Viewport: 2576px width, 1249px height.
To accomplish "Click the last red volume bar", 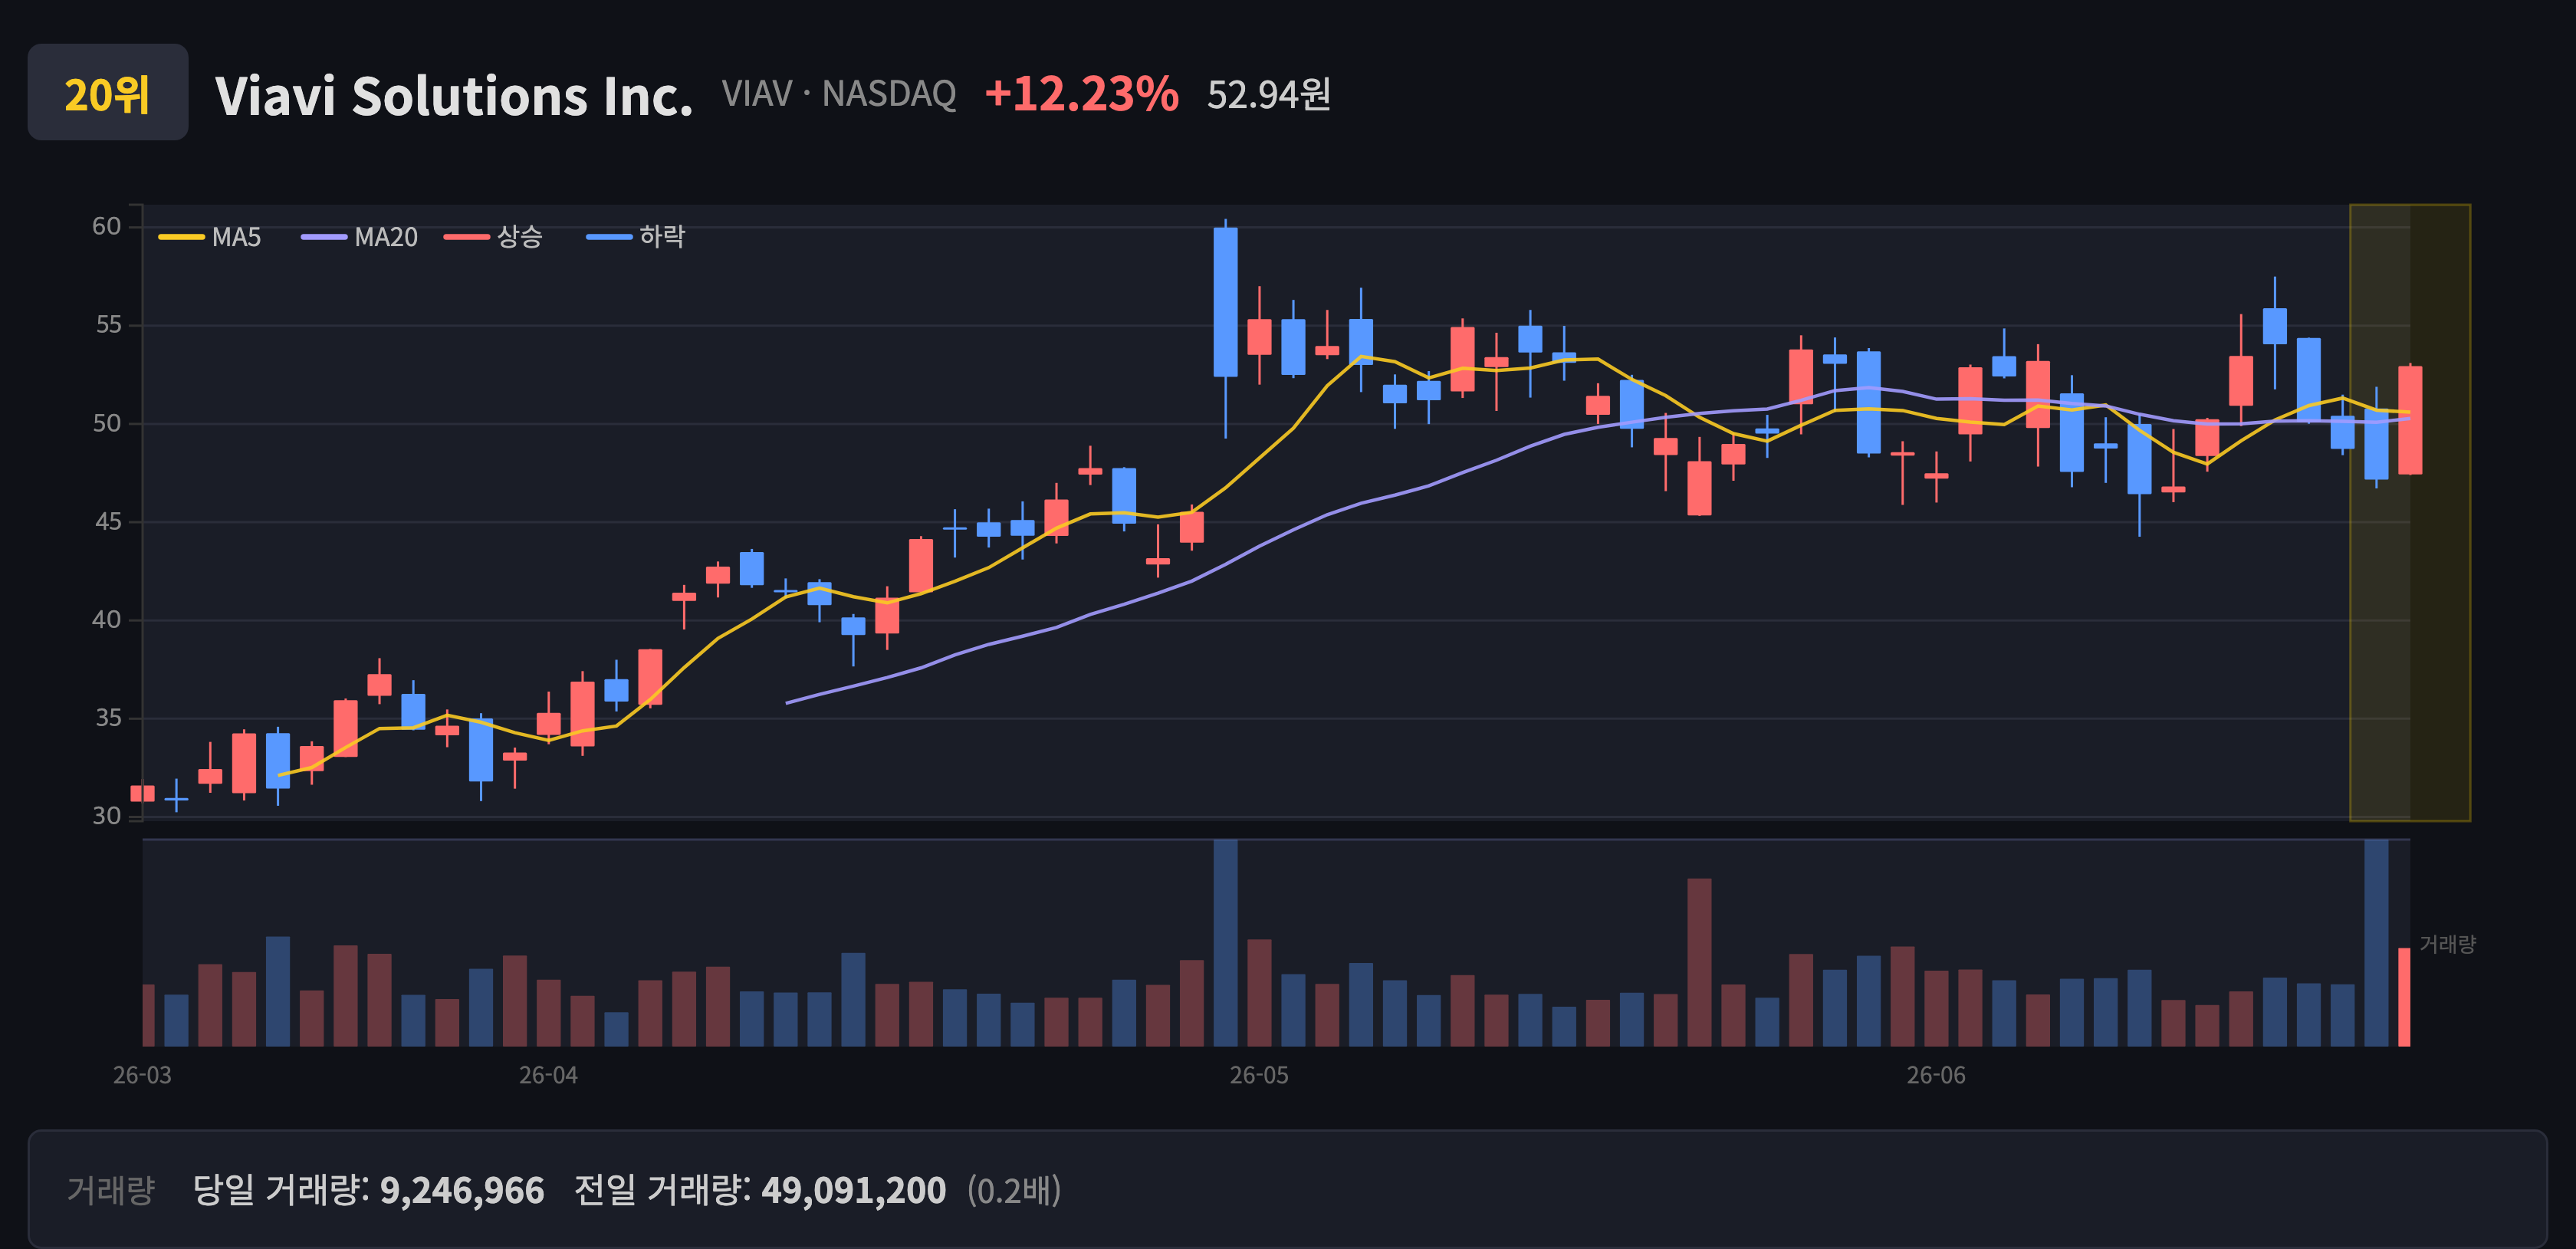I will [x=2404, y=996].
